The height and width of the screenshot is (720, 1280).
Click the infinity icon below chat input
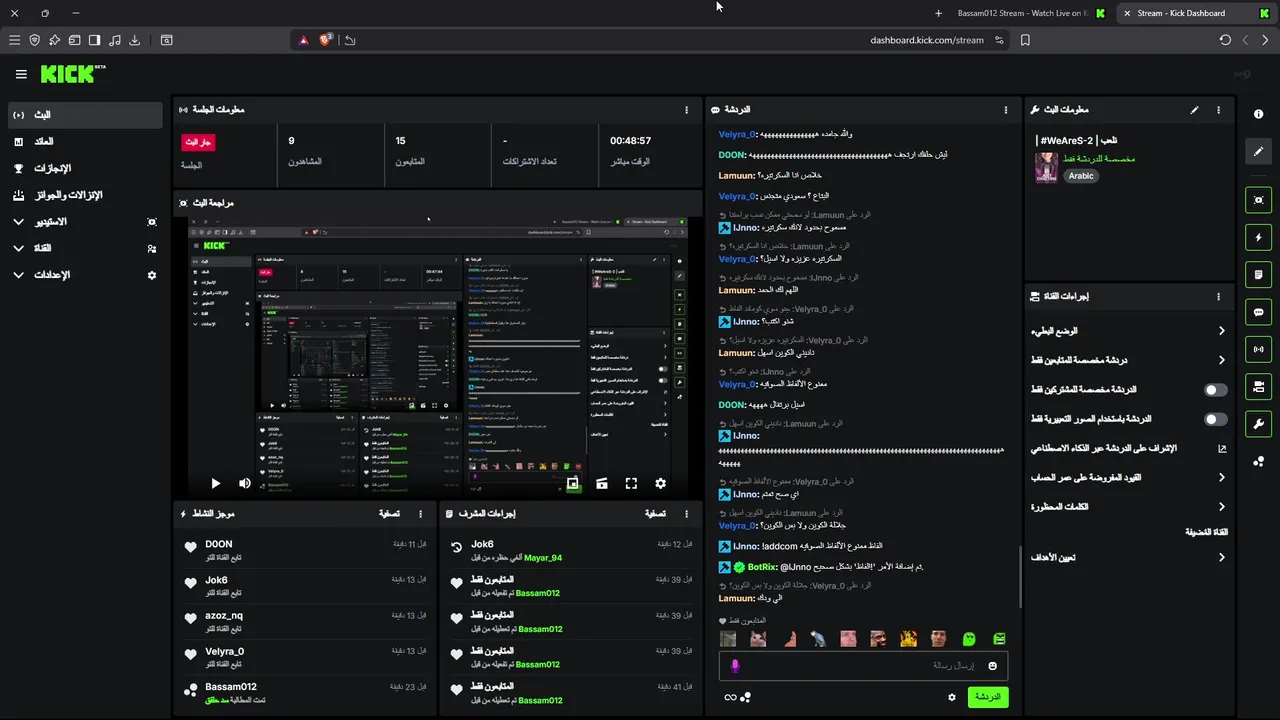[x=731, y=697]
